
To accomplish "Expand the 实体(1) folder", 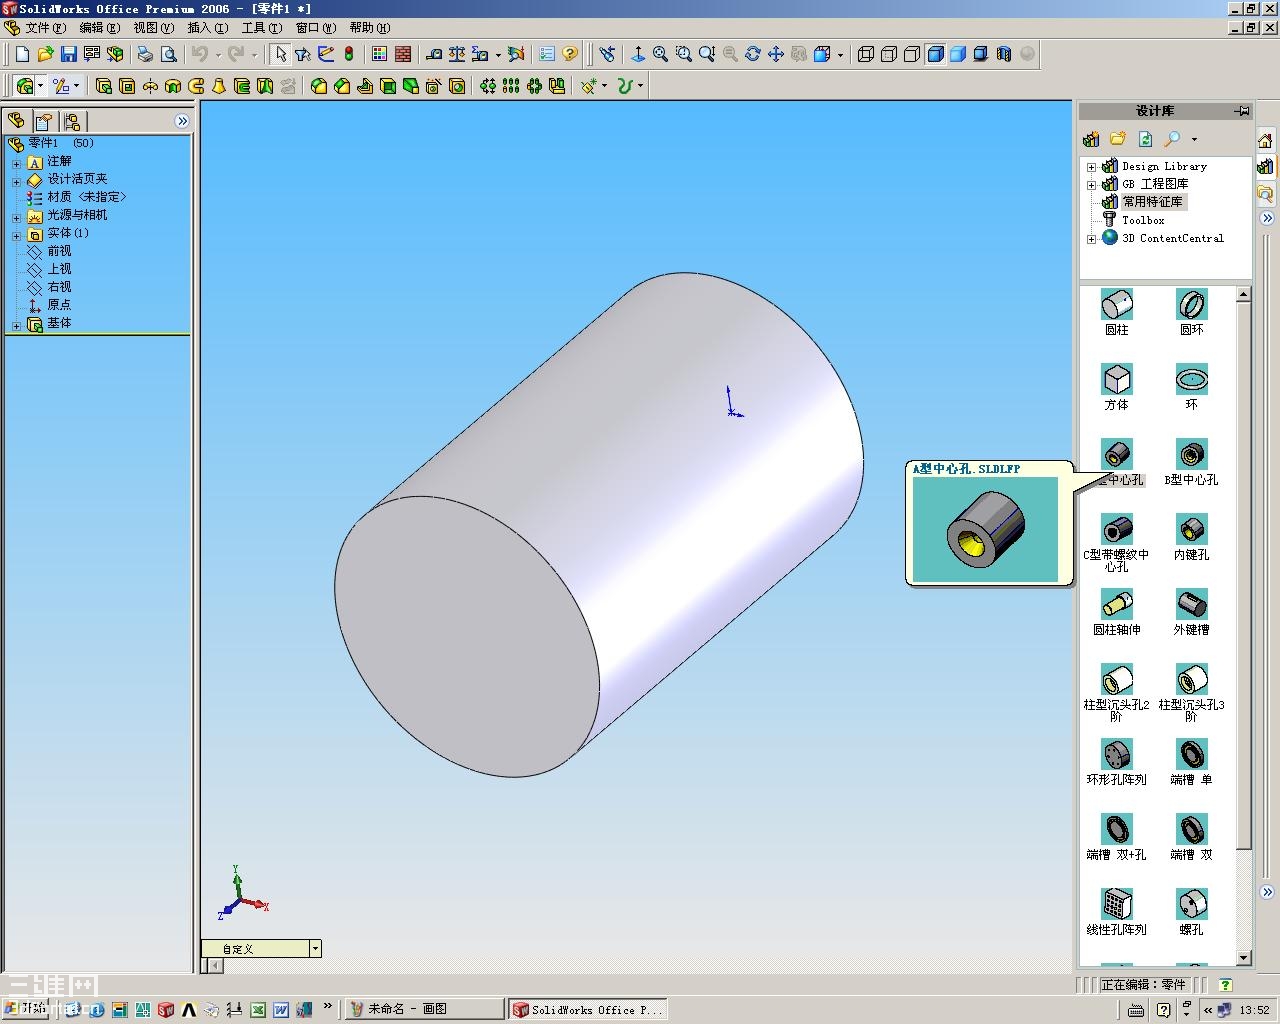I will coord(16,235).
